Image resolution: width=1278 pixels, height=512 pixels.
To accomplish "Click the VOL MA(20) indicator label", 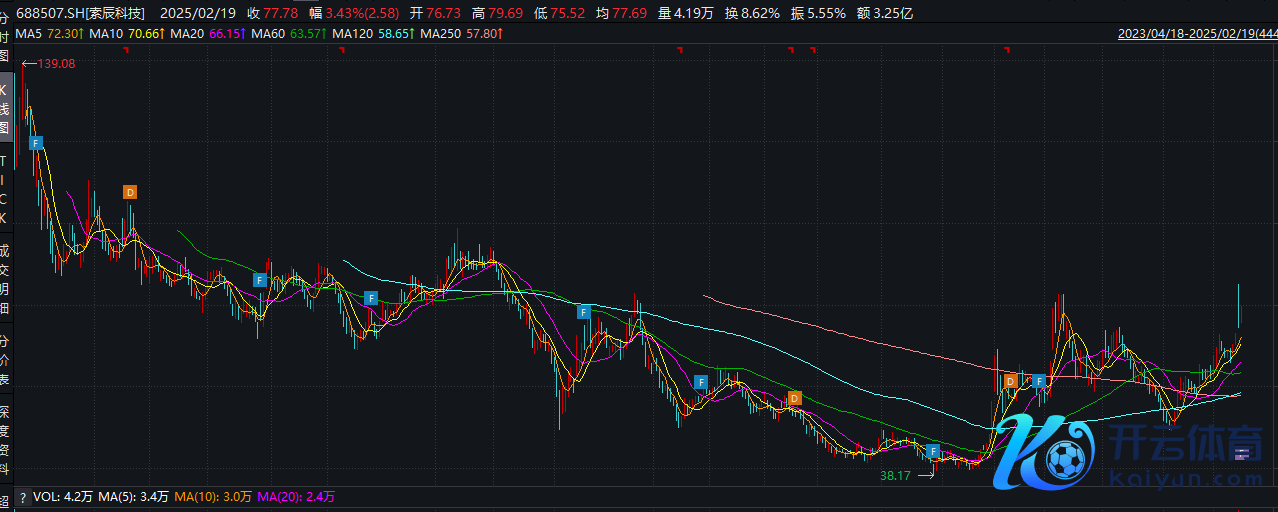I will pos(296,497).
